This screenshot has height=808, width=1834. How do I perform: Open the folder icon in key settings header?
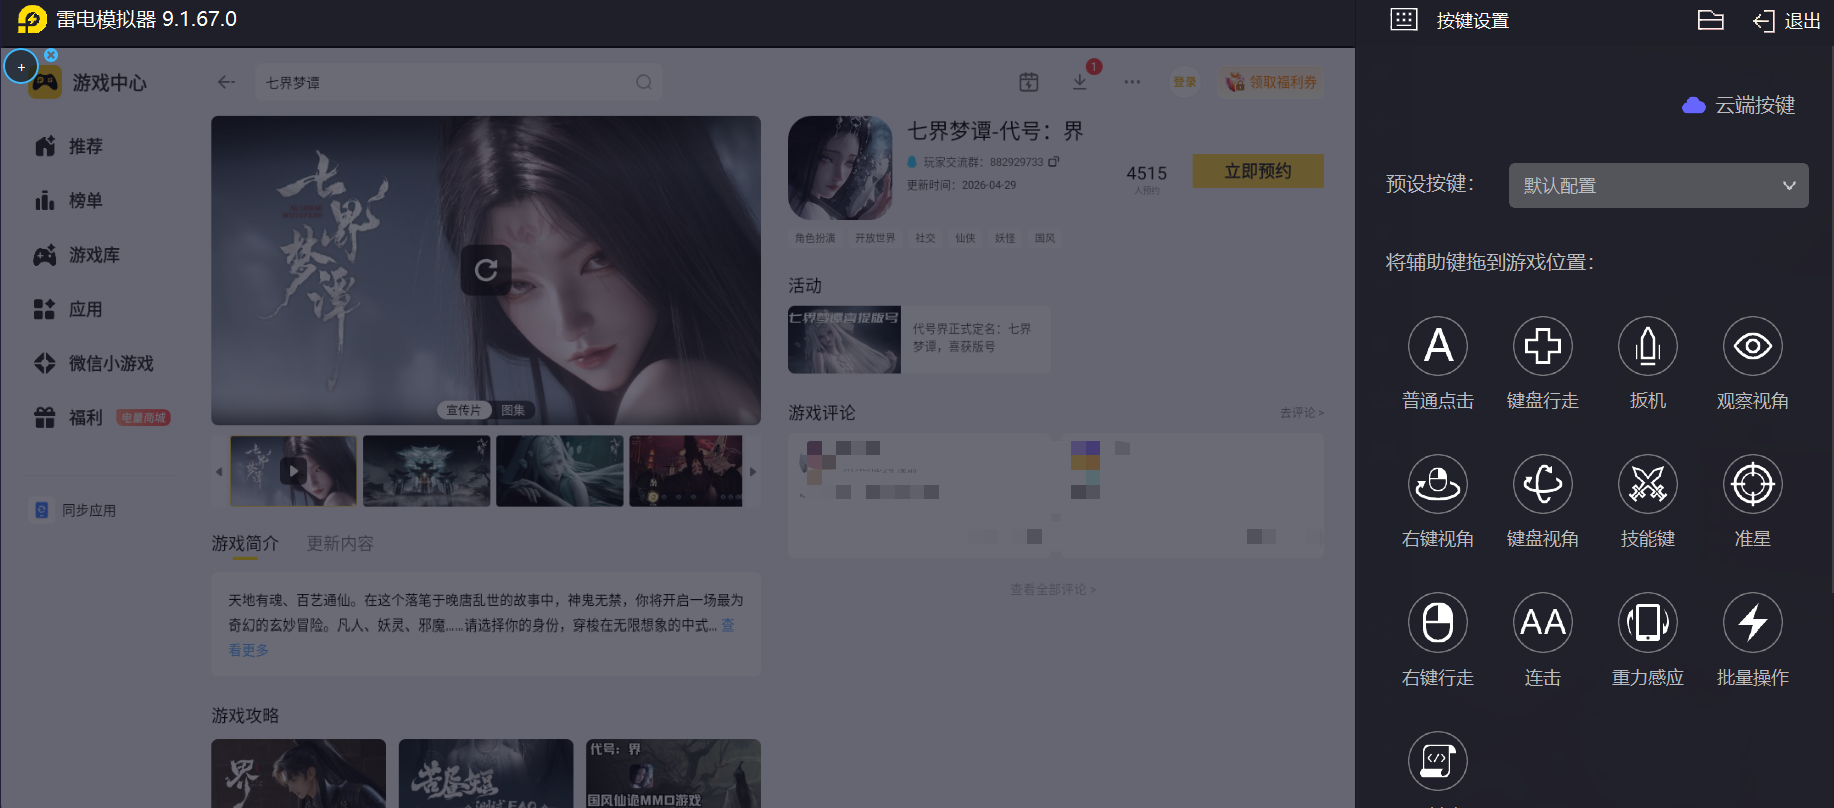[1710, 20]
